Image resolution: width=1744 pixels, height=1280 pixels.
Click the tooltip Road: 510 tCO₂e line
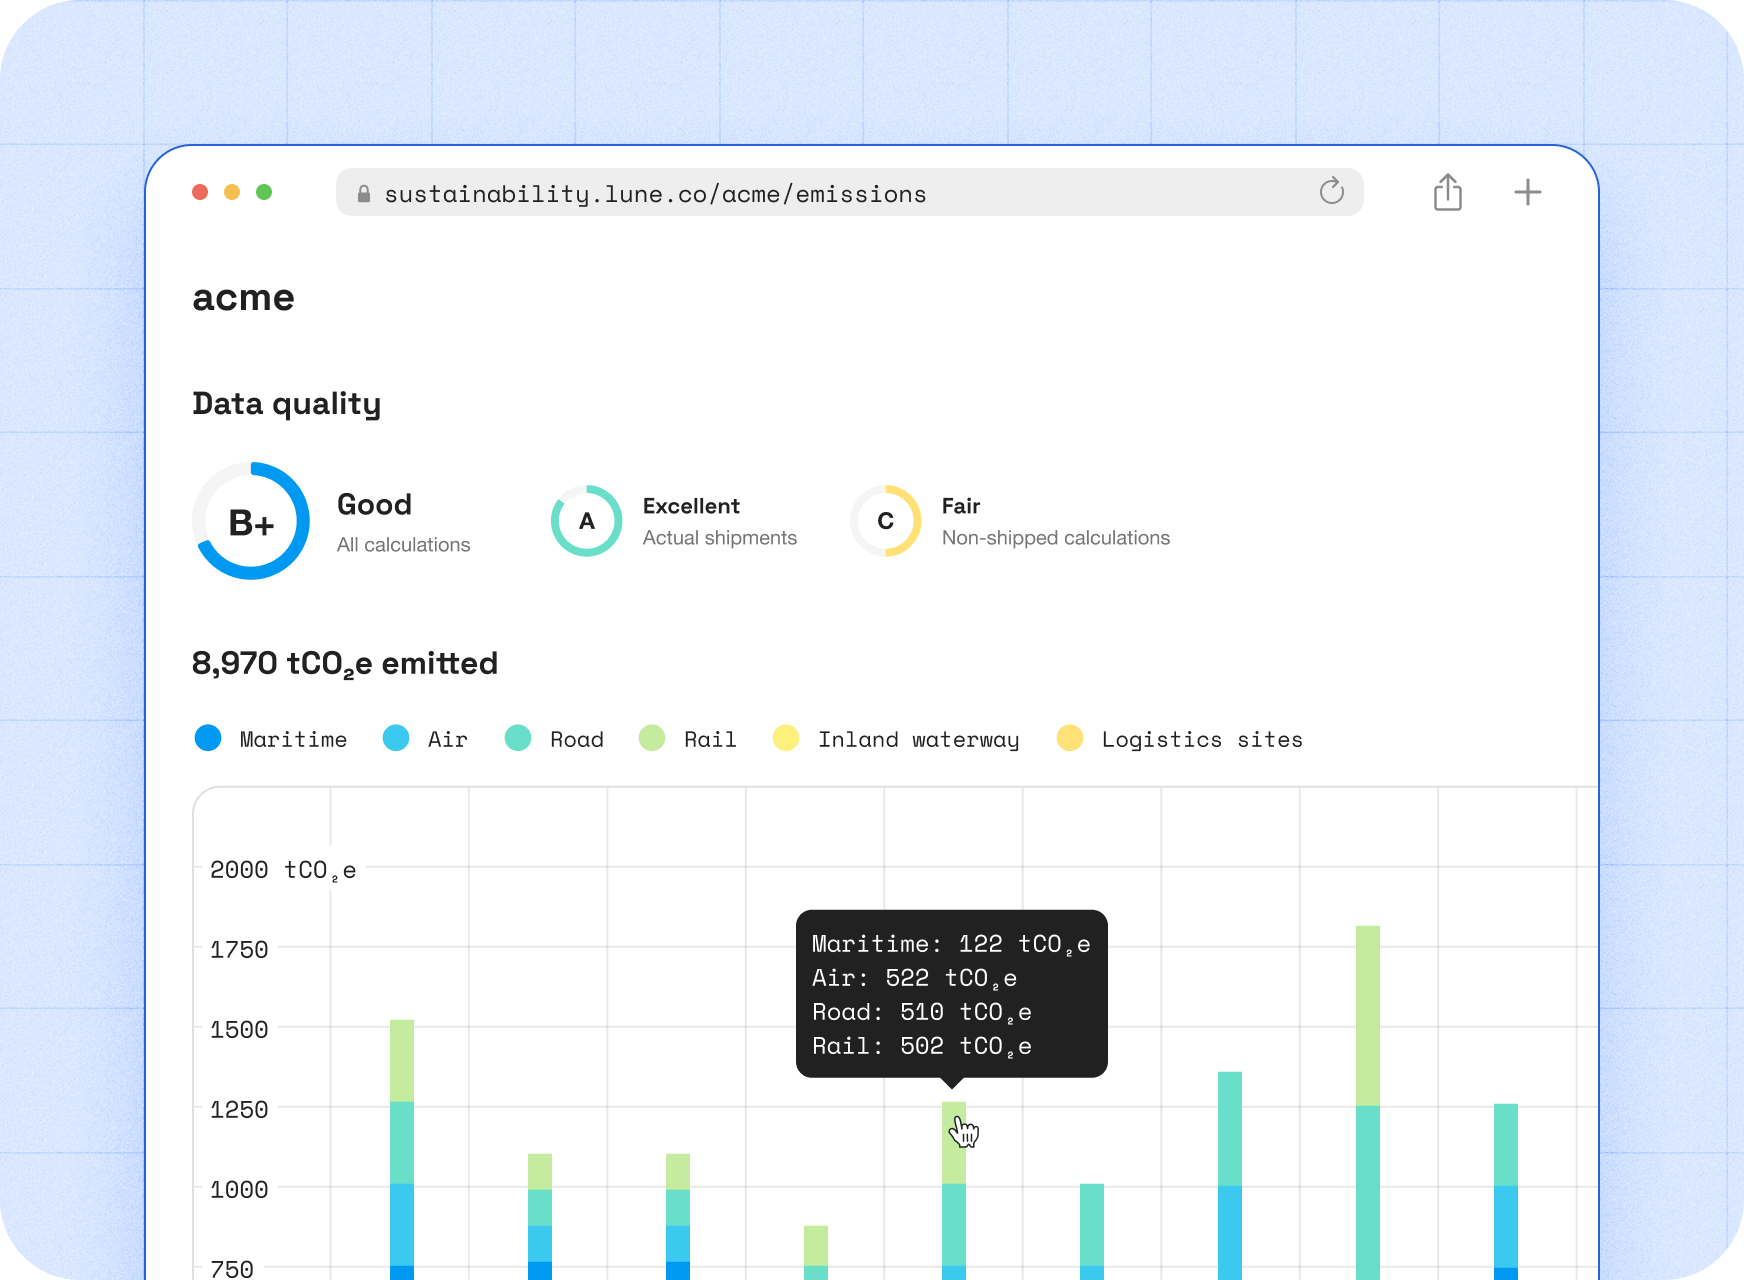tap(922, 1012)
